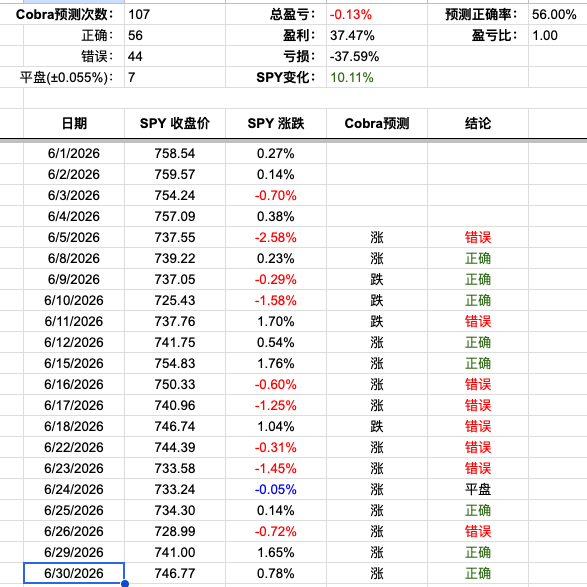
Task: Select the Cobra预测 column header
Action: (x=377, y=124)
